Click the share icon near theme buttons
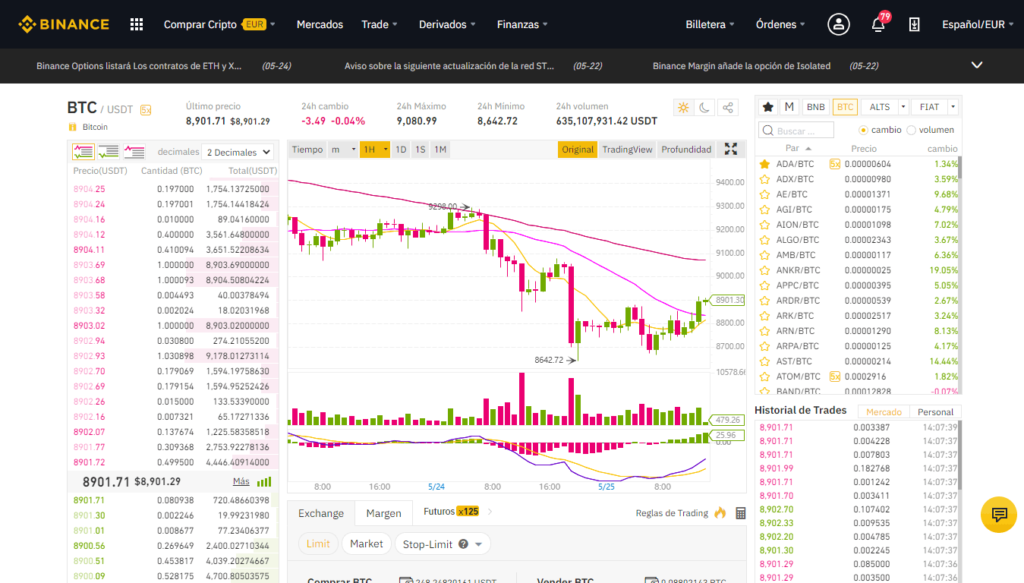The image size is (1024, 583). tap(728, 108)
